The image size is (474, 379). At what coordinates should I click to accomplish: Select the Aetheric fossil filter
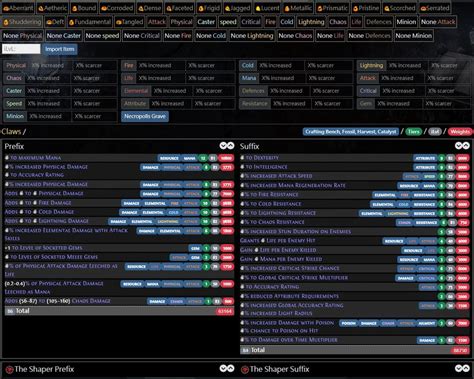click(x=53, y=8)
